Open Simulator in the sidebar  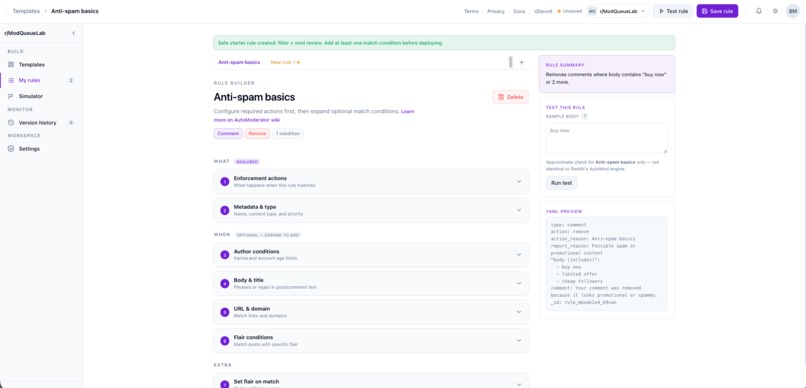(41, 96)
